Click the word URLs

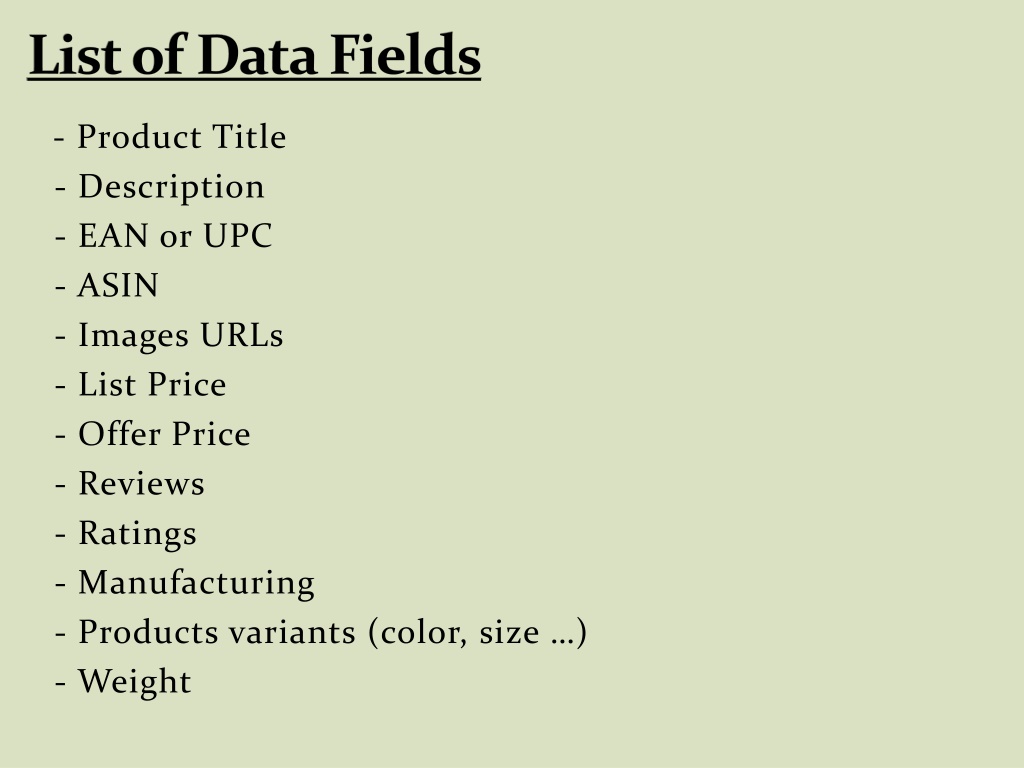242,335
